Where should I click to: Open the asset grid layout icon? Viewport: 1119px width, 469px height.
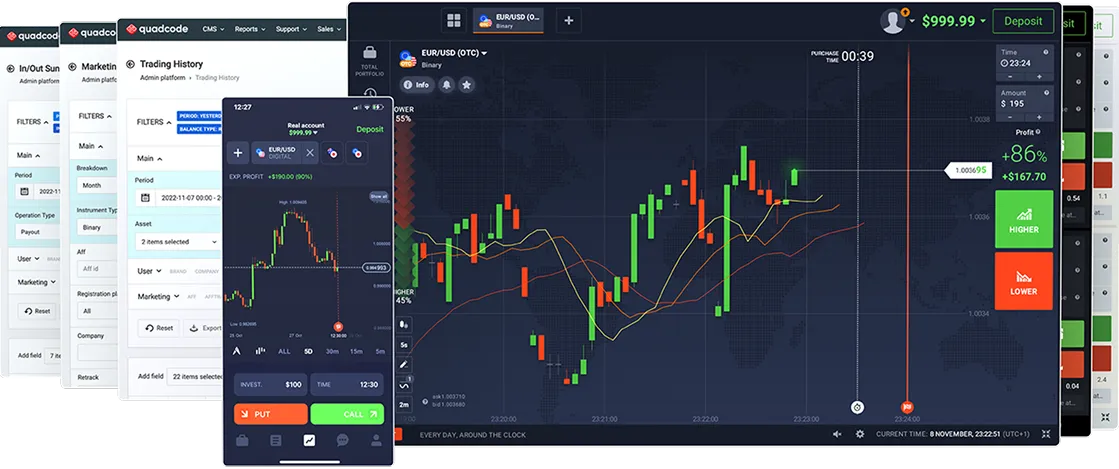(x=454, y=21)
